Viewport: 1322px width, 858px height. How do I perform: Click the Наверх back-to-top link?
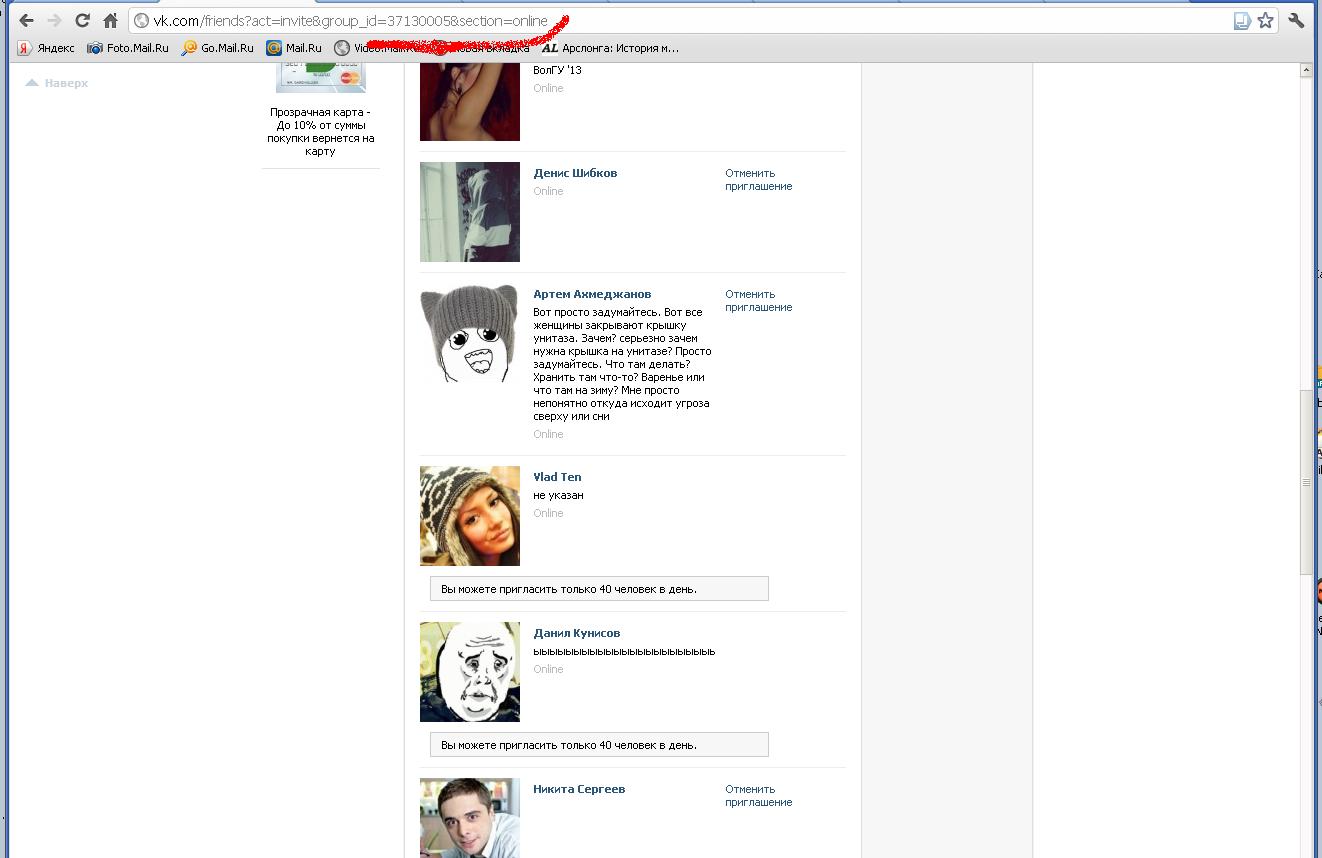(57, 83)
